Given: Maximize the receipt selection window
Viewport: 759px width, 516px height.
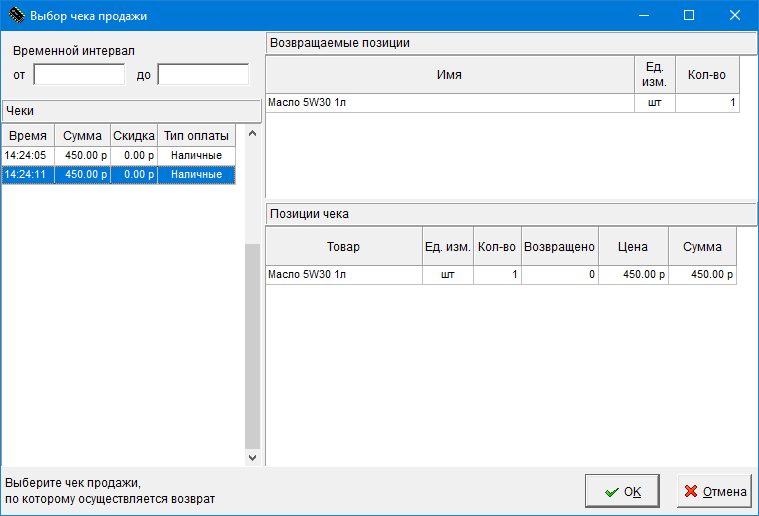Looking at the screenshot, I should pyautogui.click(x=688, y=15).
